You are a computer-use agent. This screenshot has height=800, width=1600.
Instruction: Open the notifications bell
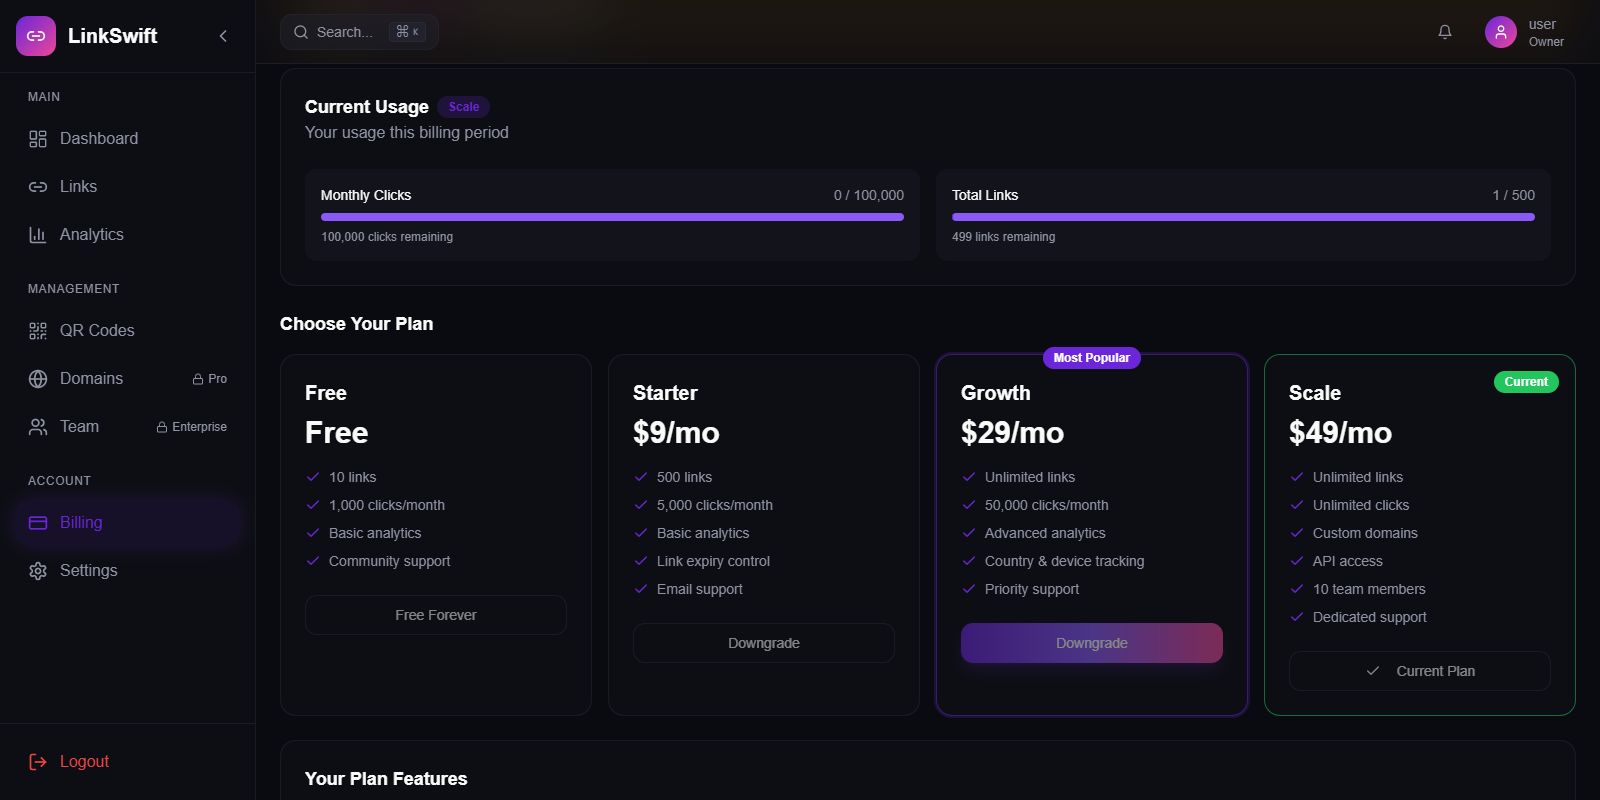(1445, 32)
